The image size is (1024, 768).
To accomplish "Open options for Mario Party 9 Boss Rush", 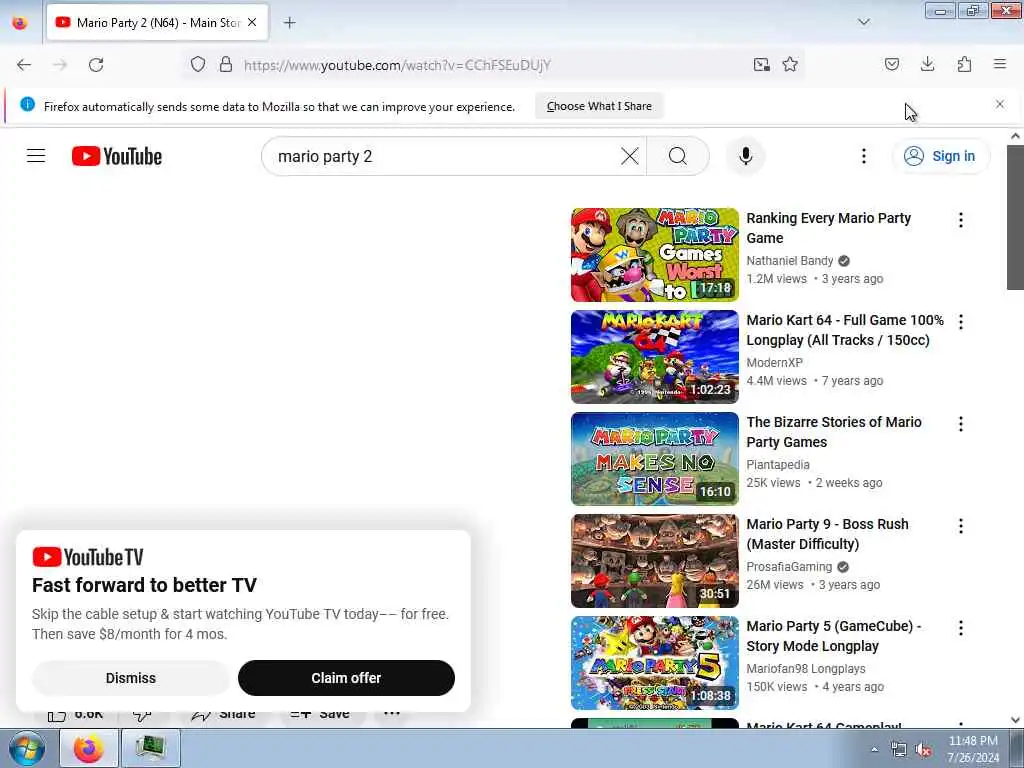I will tap(960, 526).
